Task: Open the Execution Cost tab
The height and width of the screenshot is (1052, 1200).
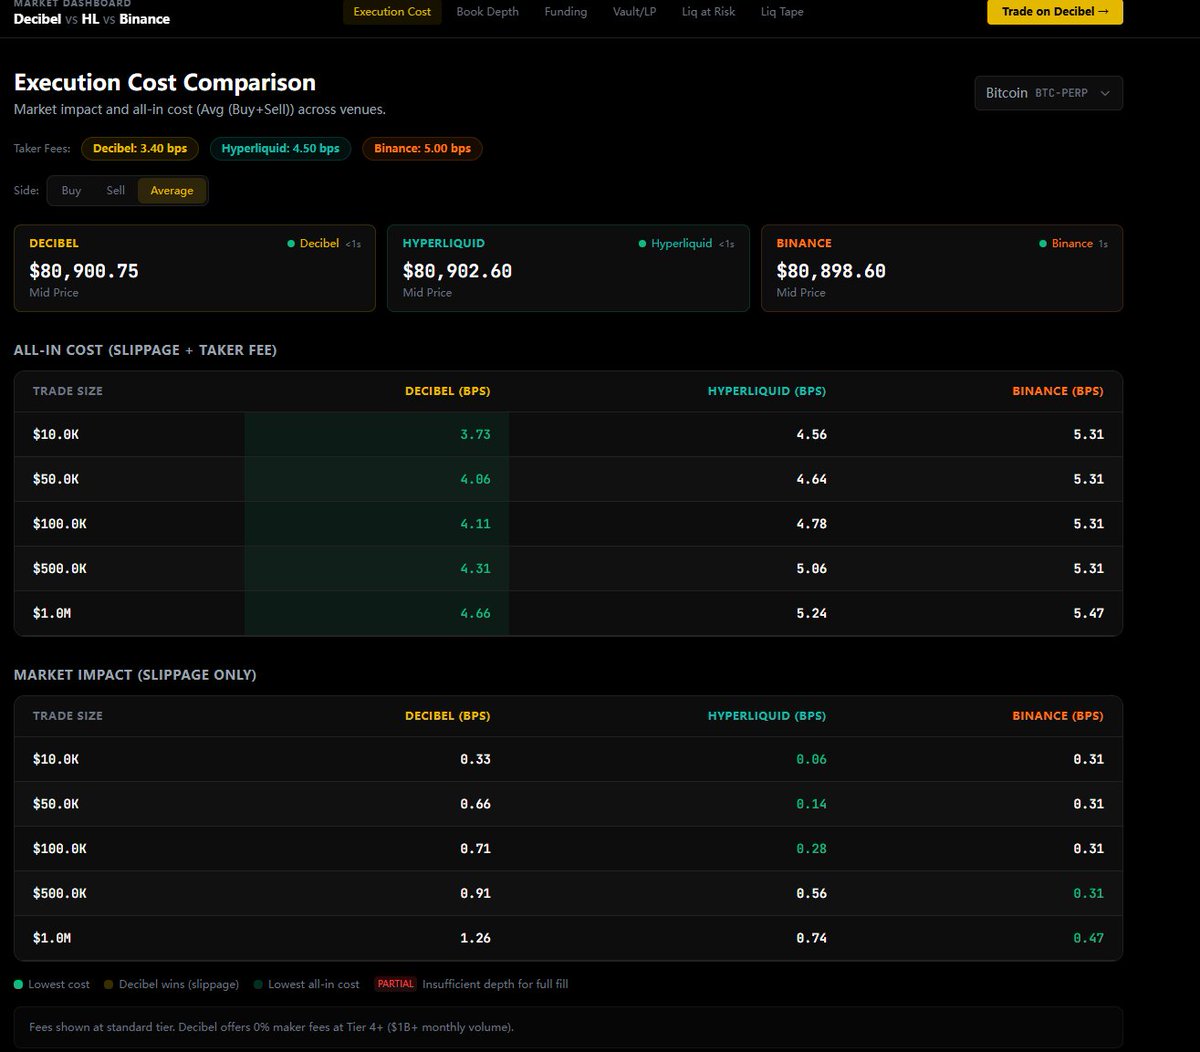Action: 392,12
